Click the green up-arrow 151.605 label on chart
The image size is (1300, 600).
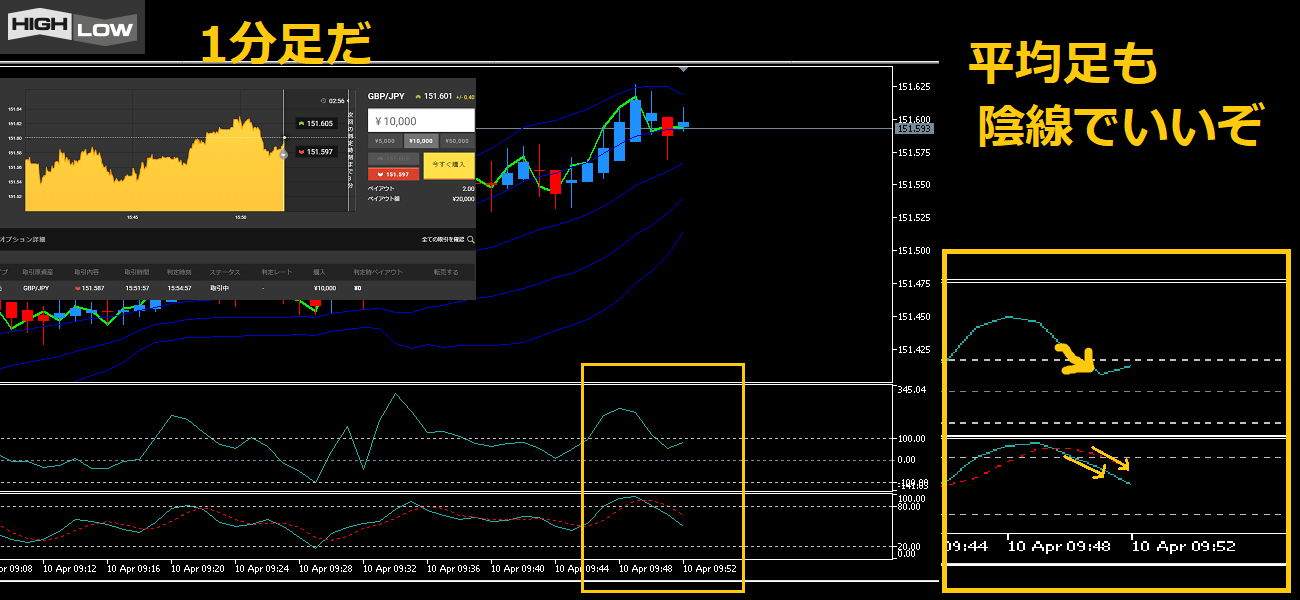click(315, 123)
